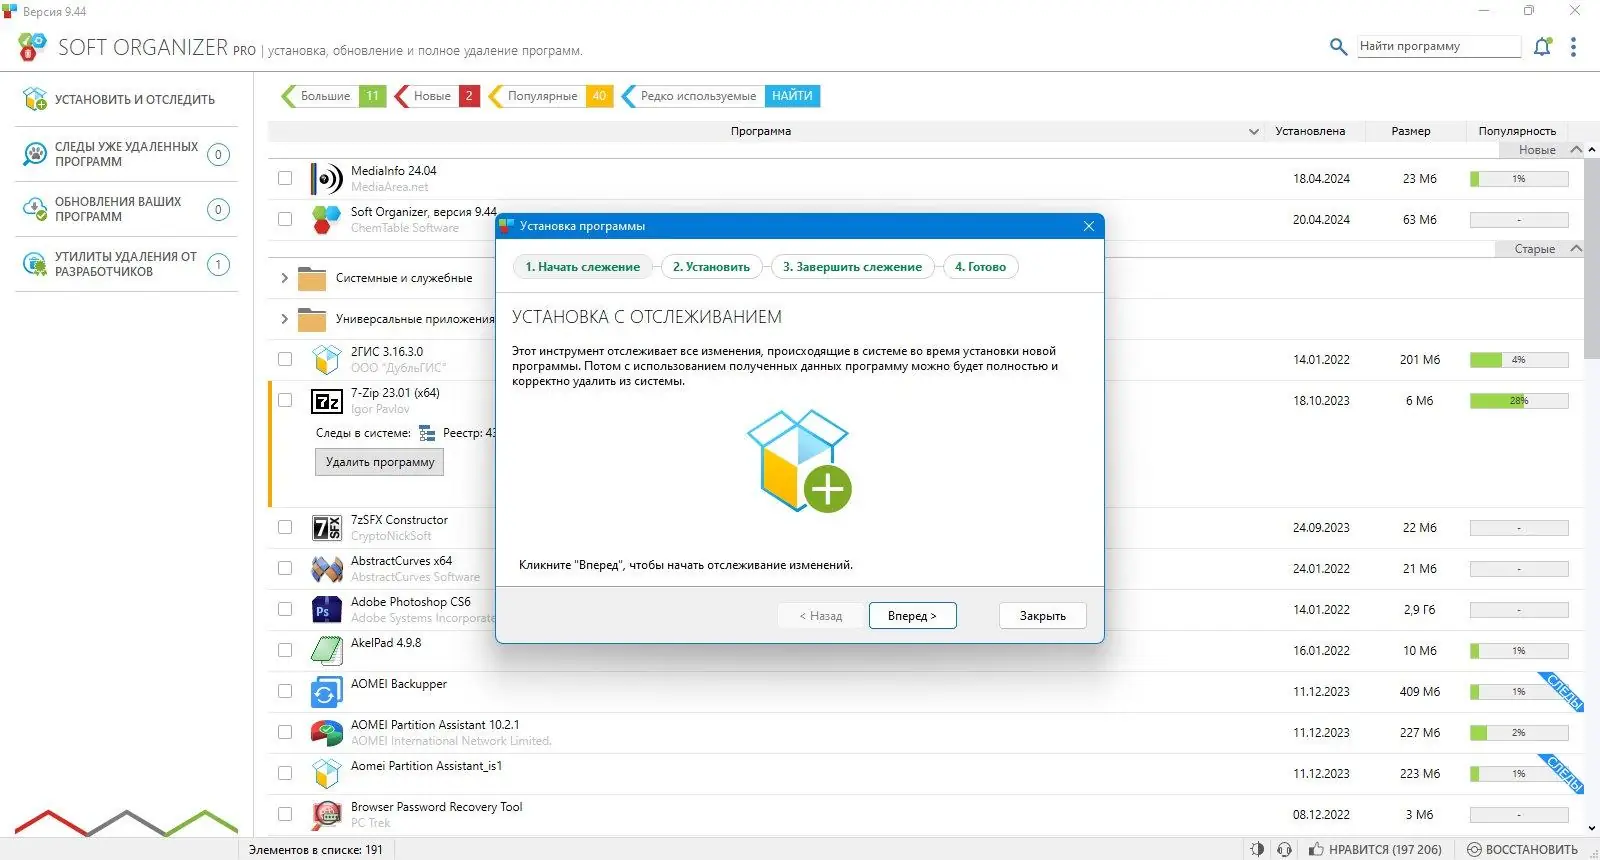
Task: Click the vertical scrollbar of program list
Action: tap(1592, 257)
